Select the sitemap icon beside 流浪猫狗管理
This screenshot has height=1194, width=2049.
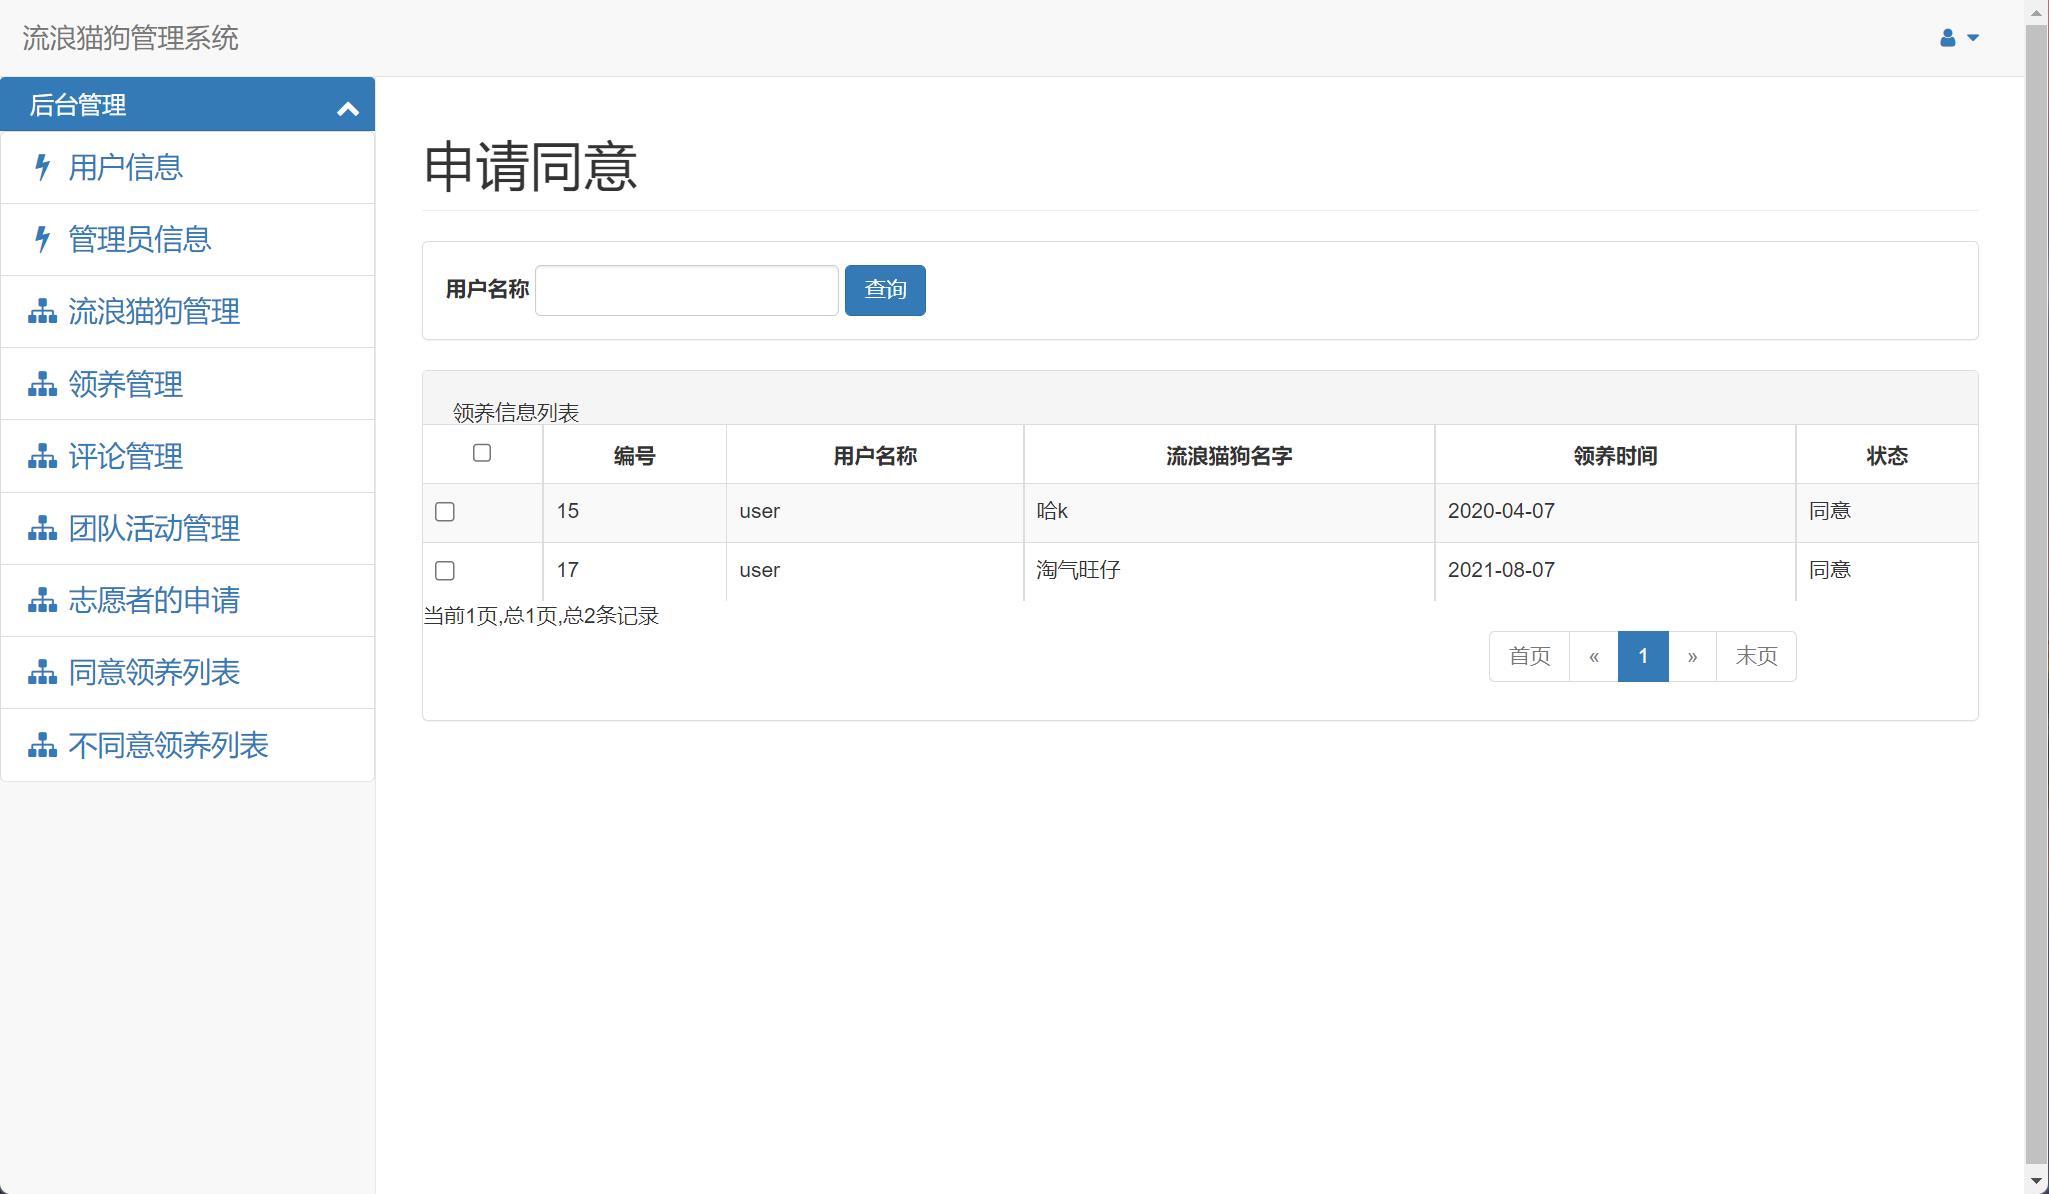pos(41,311)
